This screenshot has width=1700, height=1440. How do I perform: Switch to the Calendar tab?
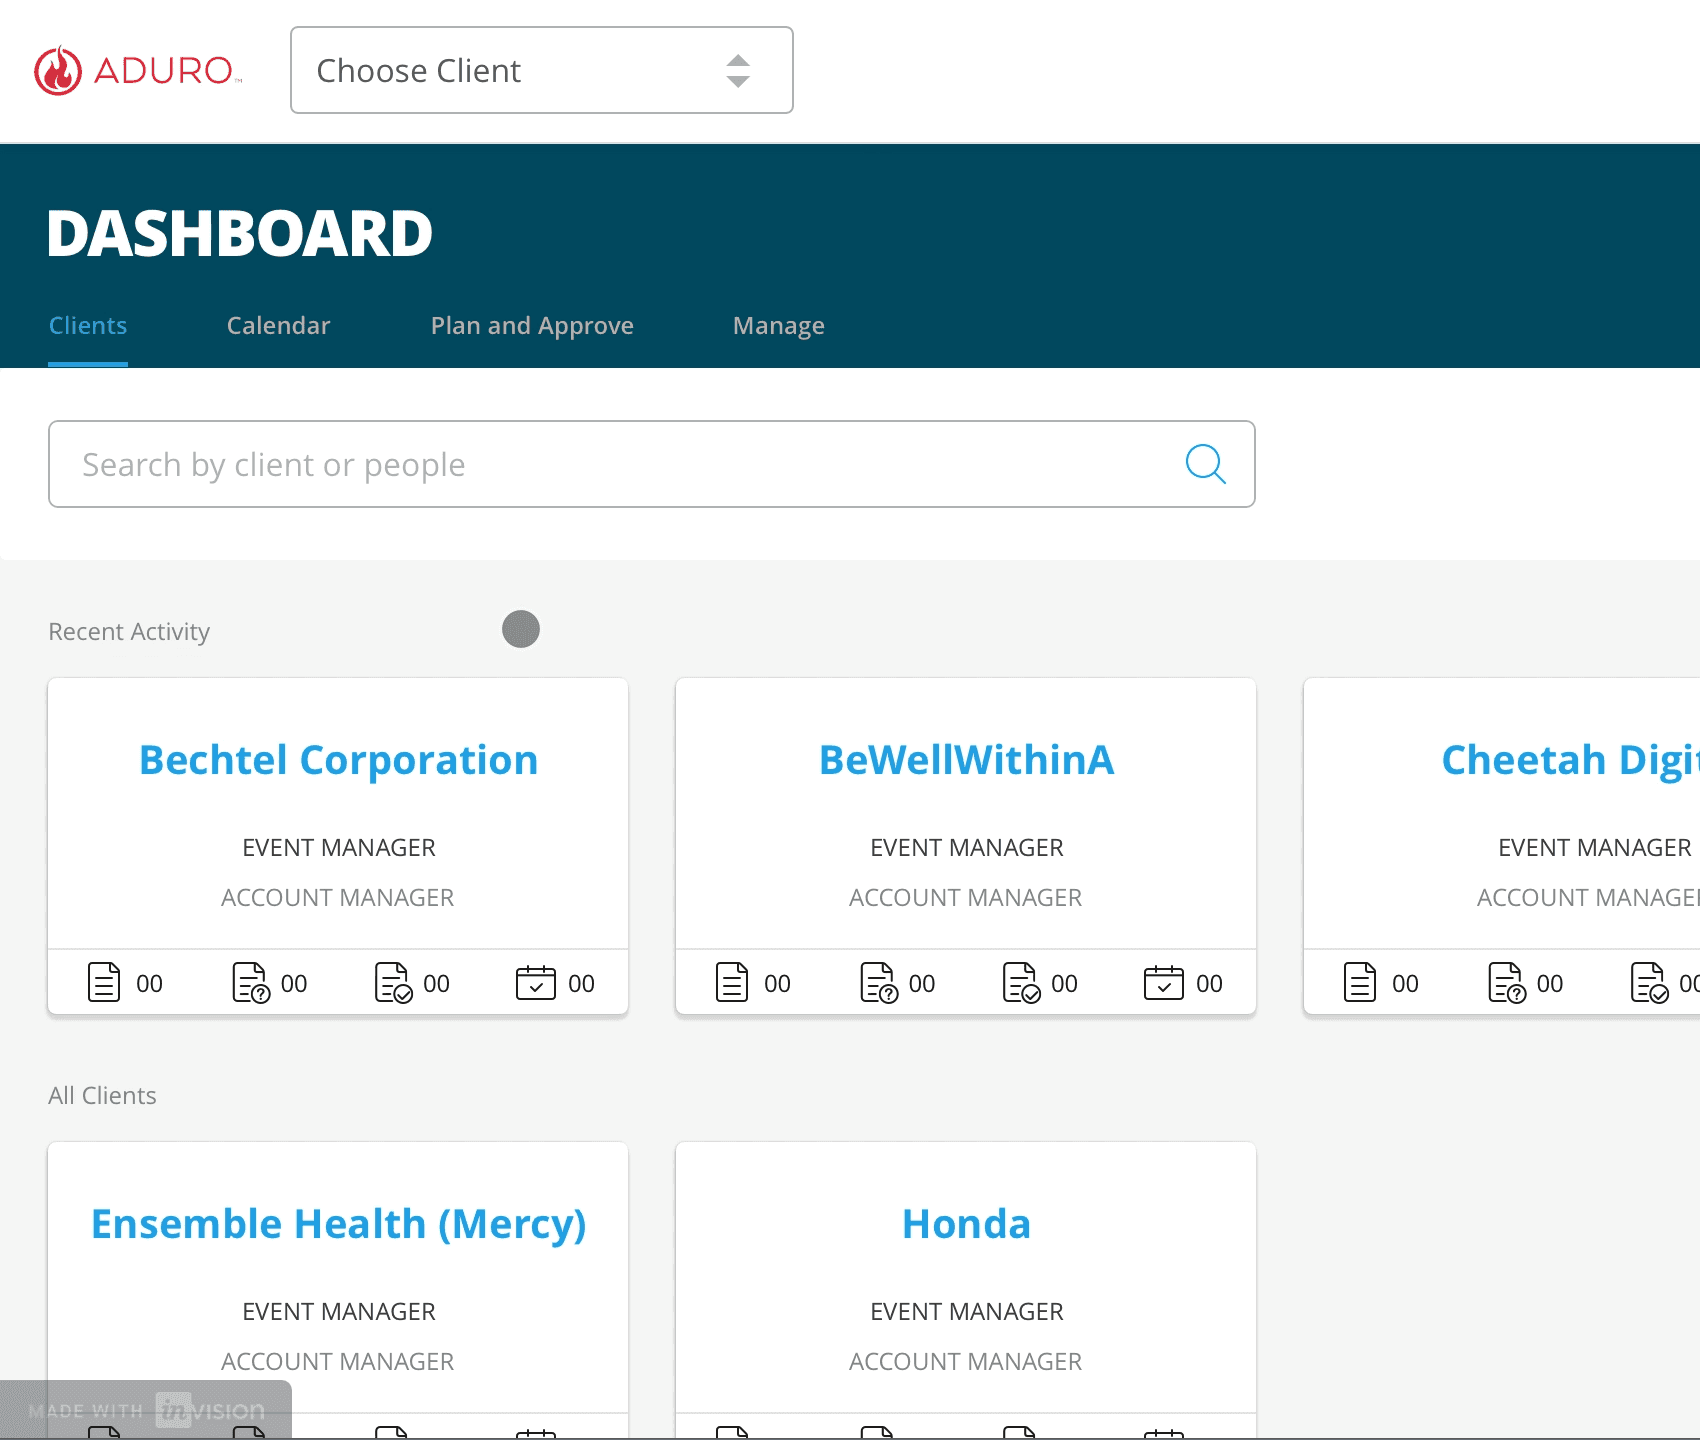pyautogui.click(x=278, y=326)
